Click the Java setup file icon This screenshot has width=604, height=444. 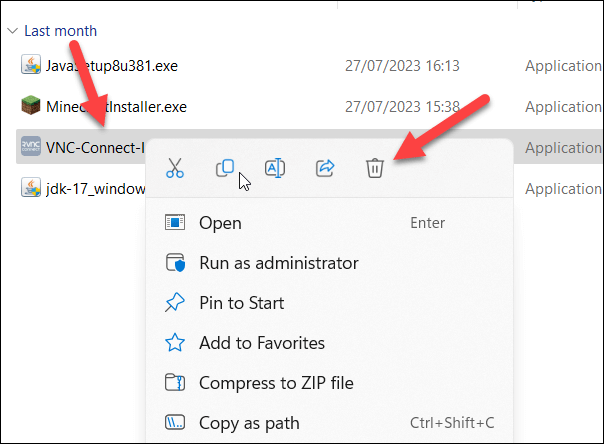coord(30,66)
